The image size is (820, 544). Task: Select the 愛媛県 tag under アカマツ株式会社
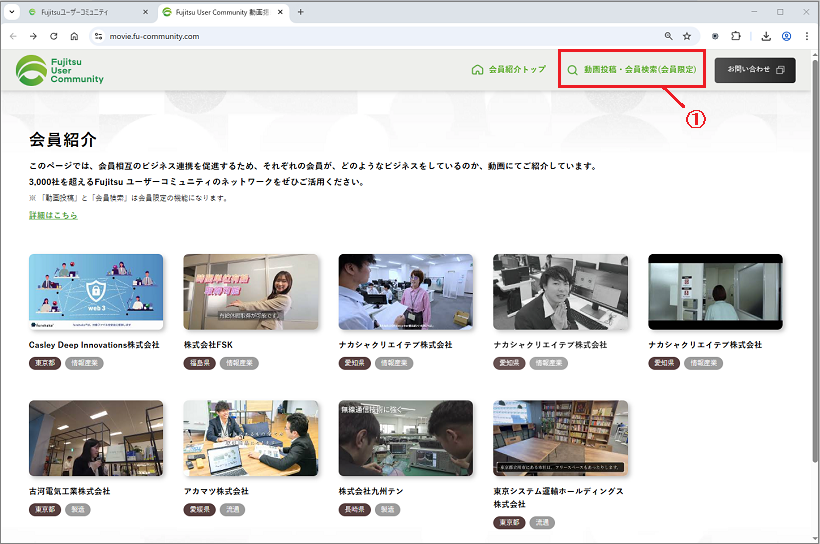click(200, 509)
